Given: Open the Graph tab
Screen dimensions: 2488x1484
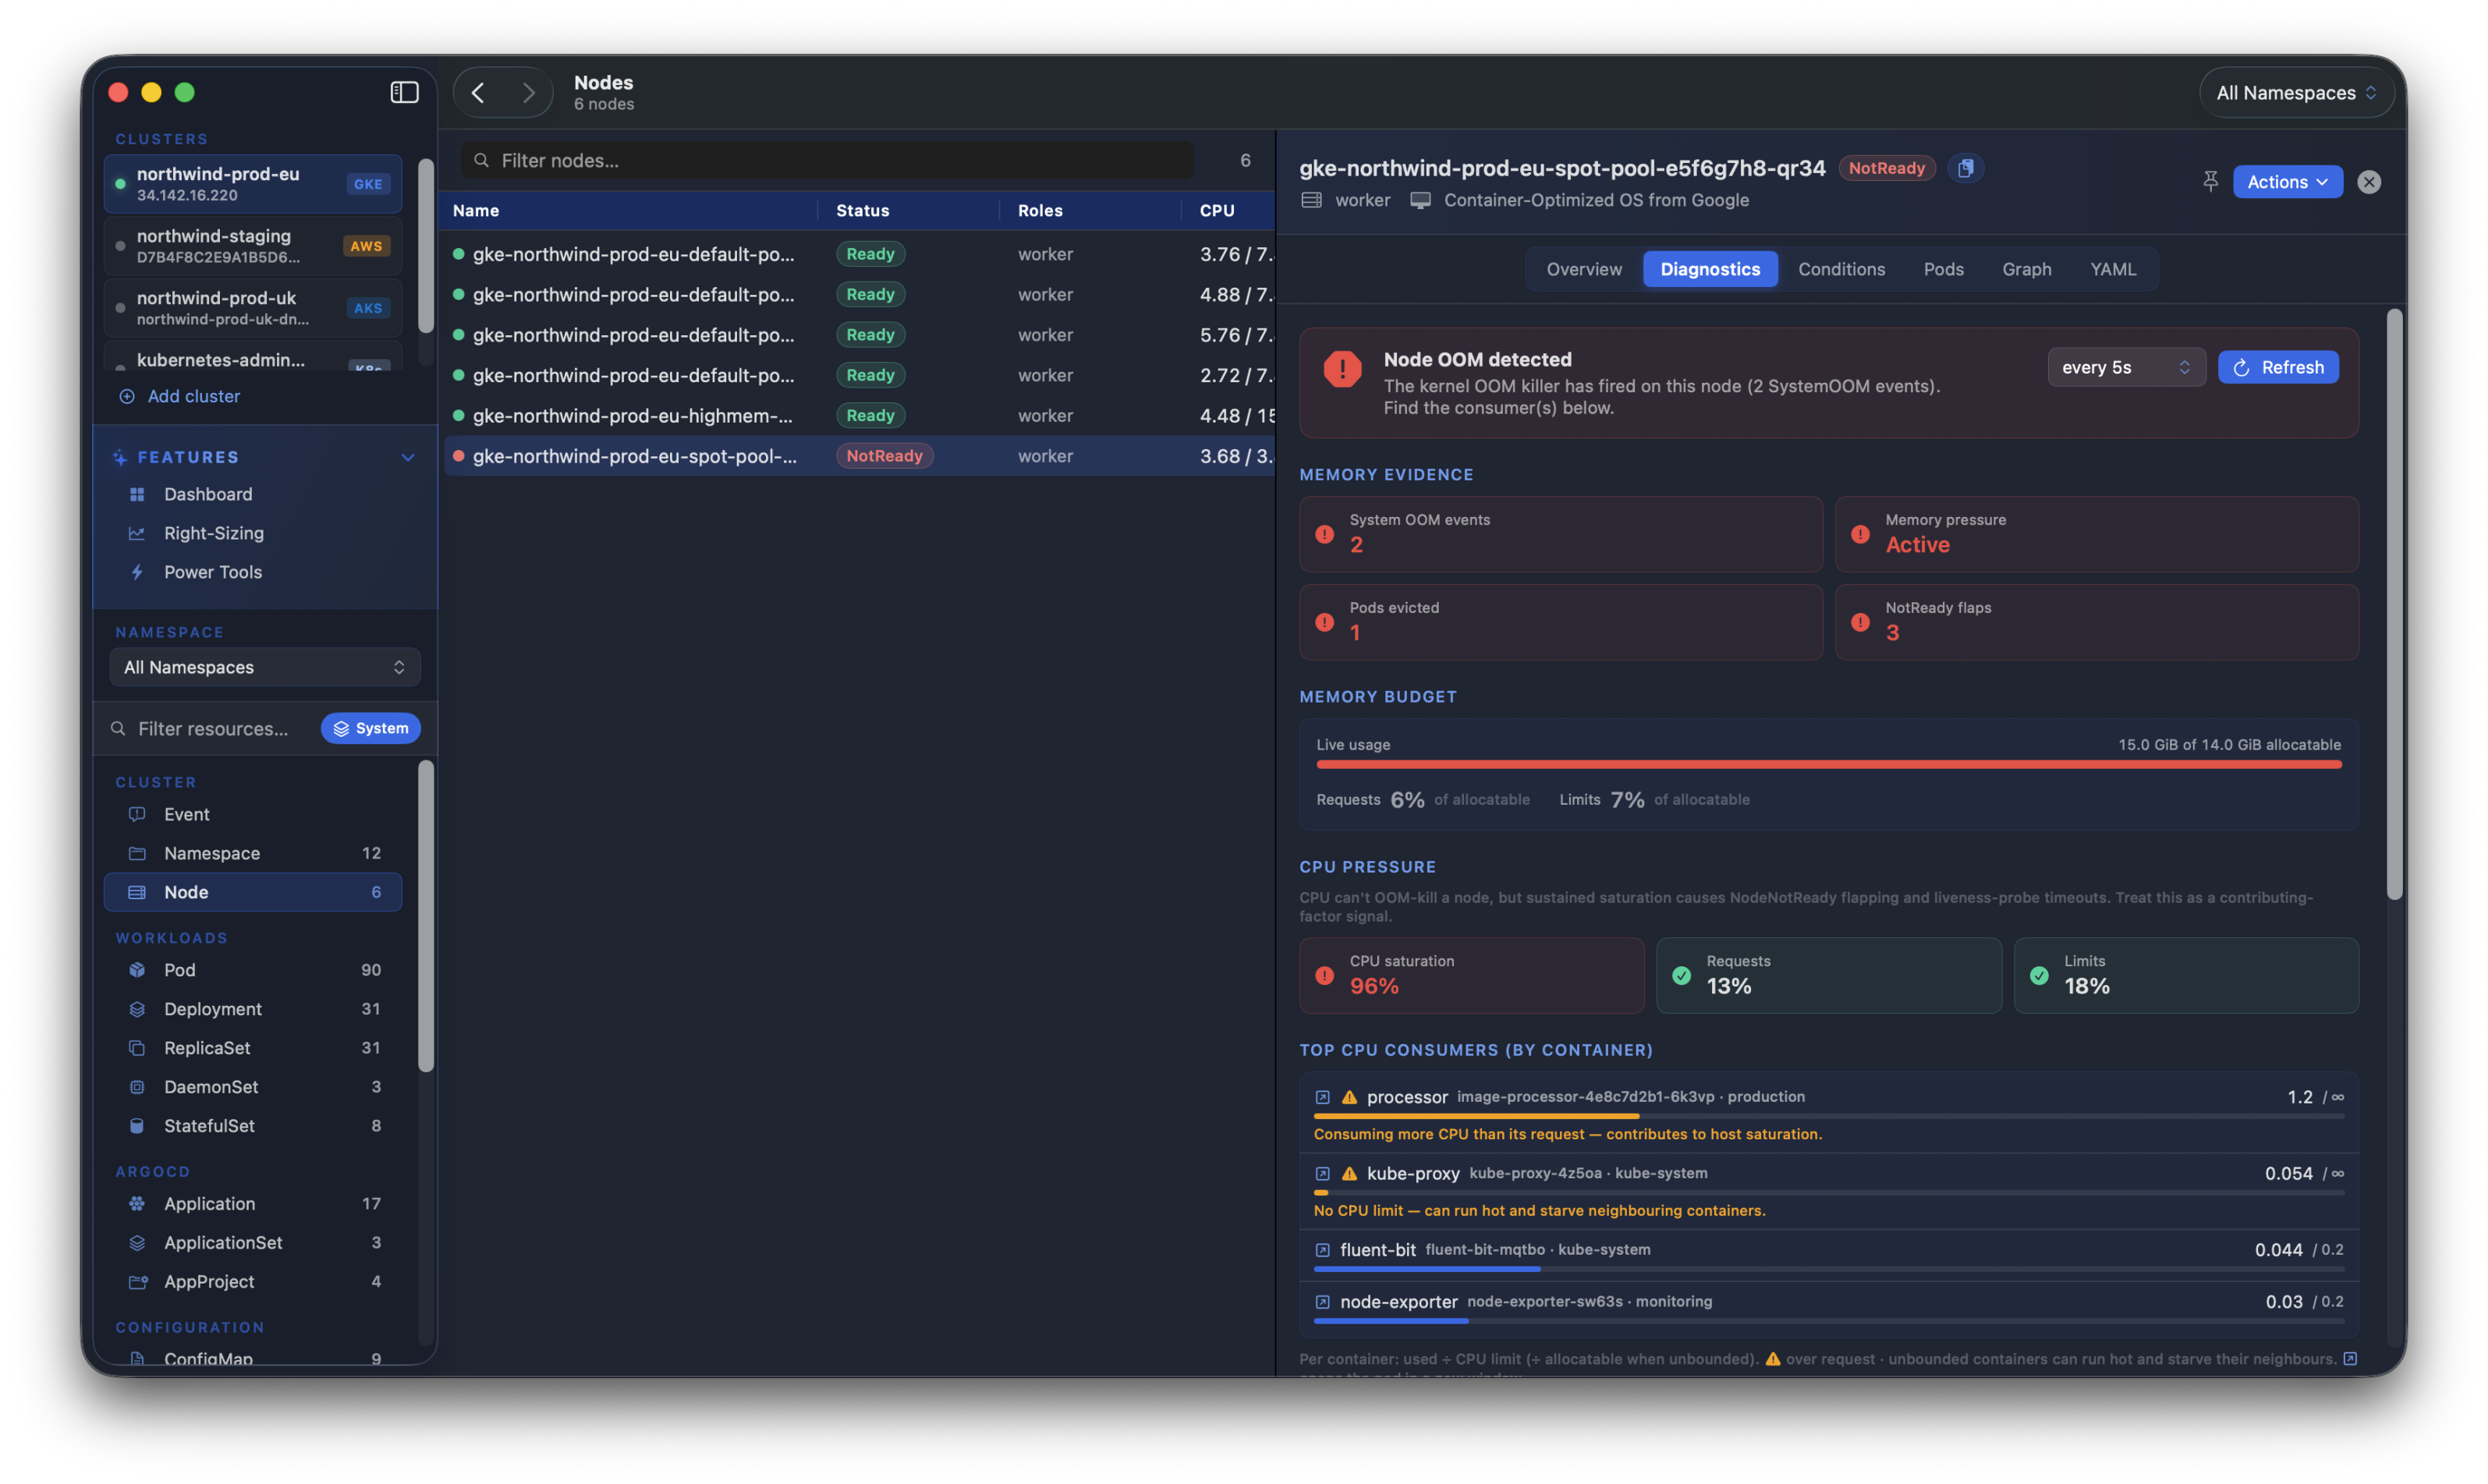Looking at the screenshot, I should [2026, 269].
